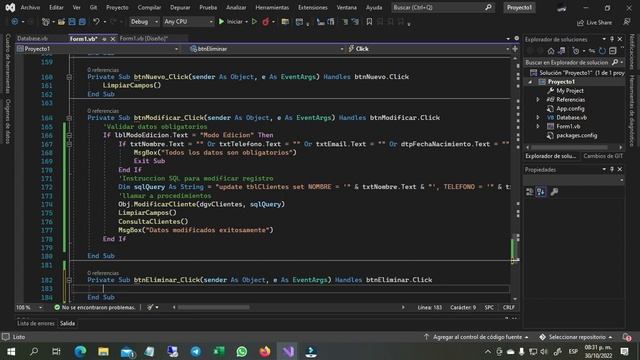
Task: Toggle auto-hide pin on Propiedades panel
Action: (x=612, y=169)
